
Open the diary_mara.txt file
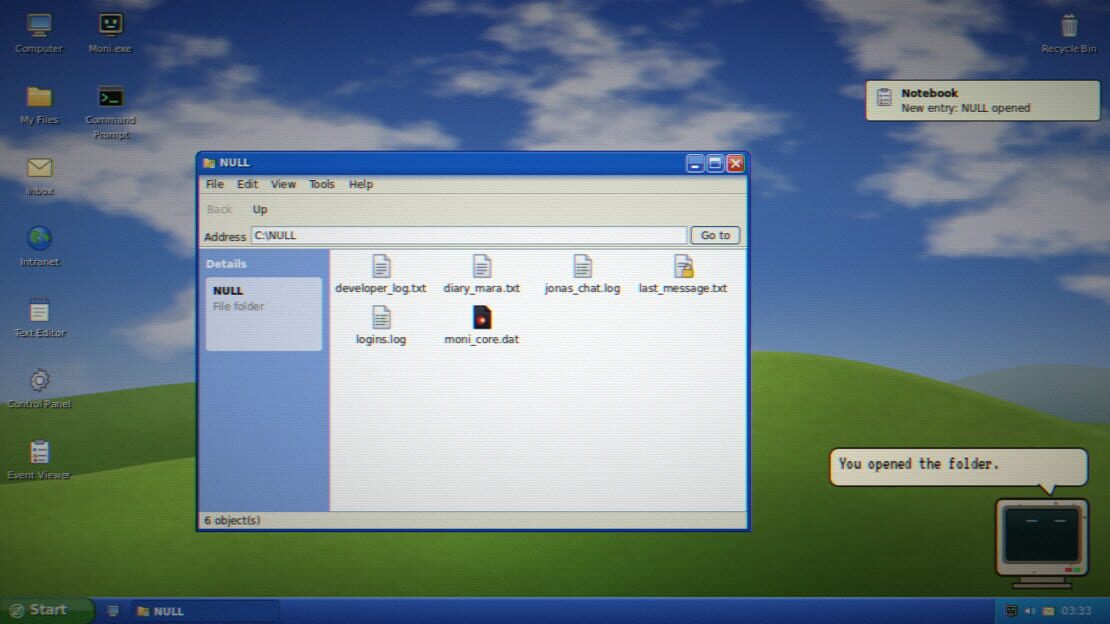click(481, 274)
